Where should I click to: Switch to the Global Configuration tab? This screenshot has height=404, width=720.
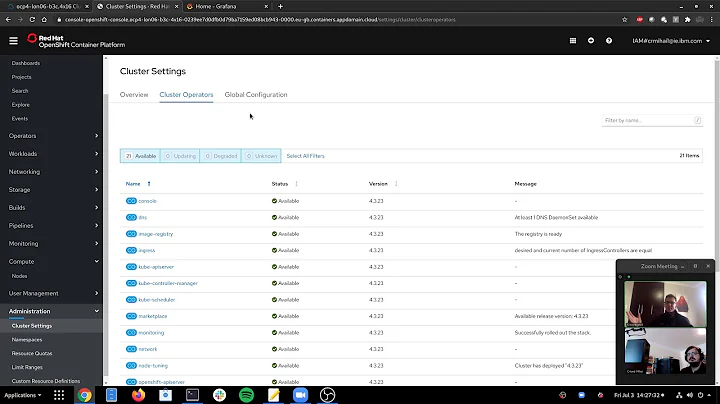point(256,95)
